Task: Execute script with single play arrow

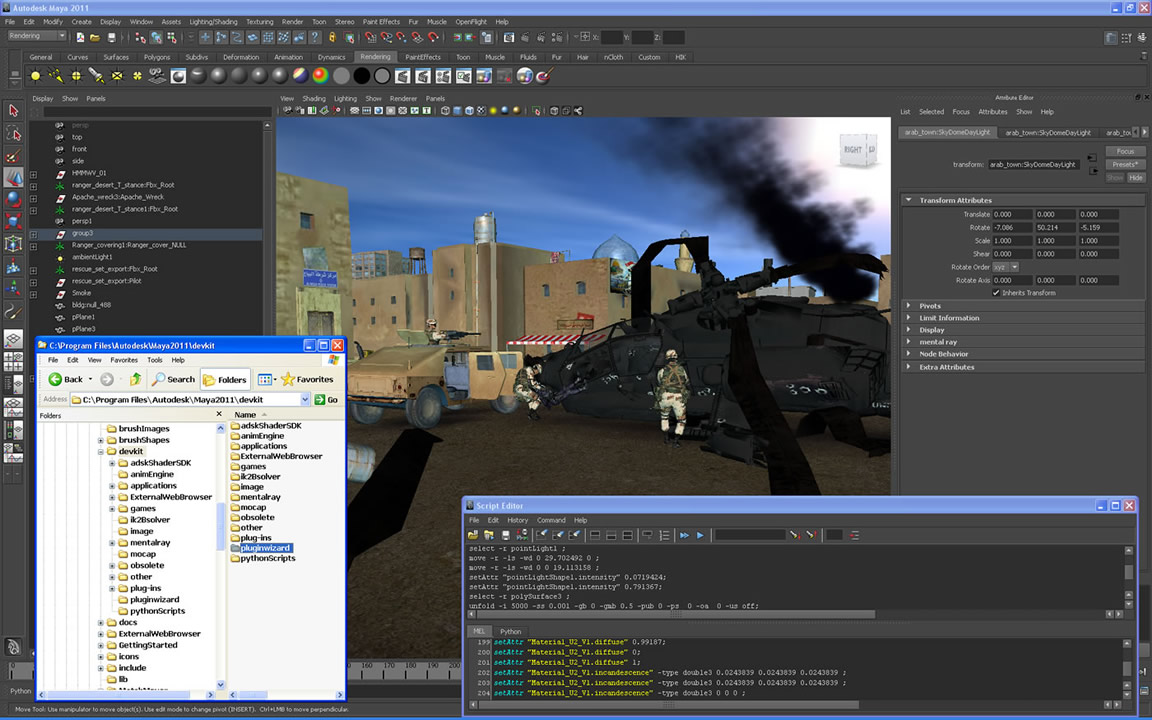Action: click(x=700, y=535)
